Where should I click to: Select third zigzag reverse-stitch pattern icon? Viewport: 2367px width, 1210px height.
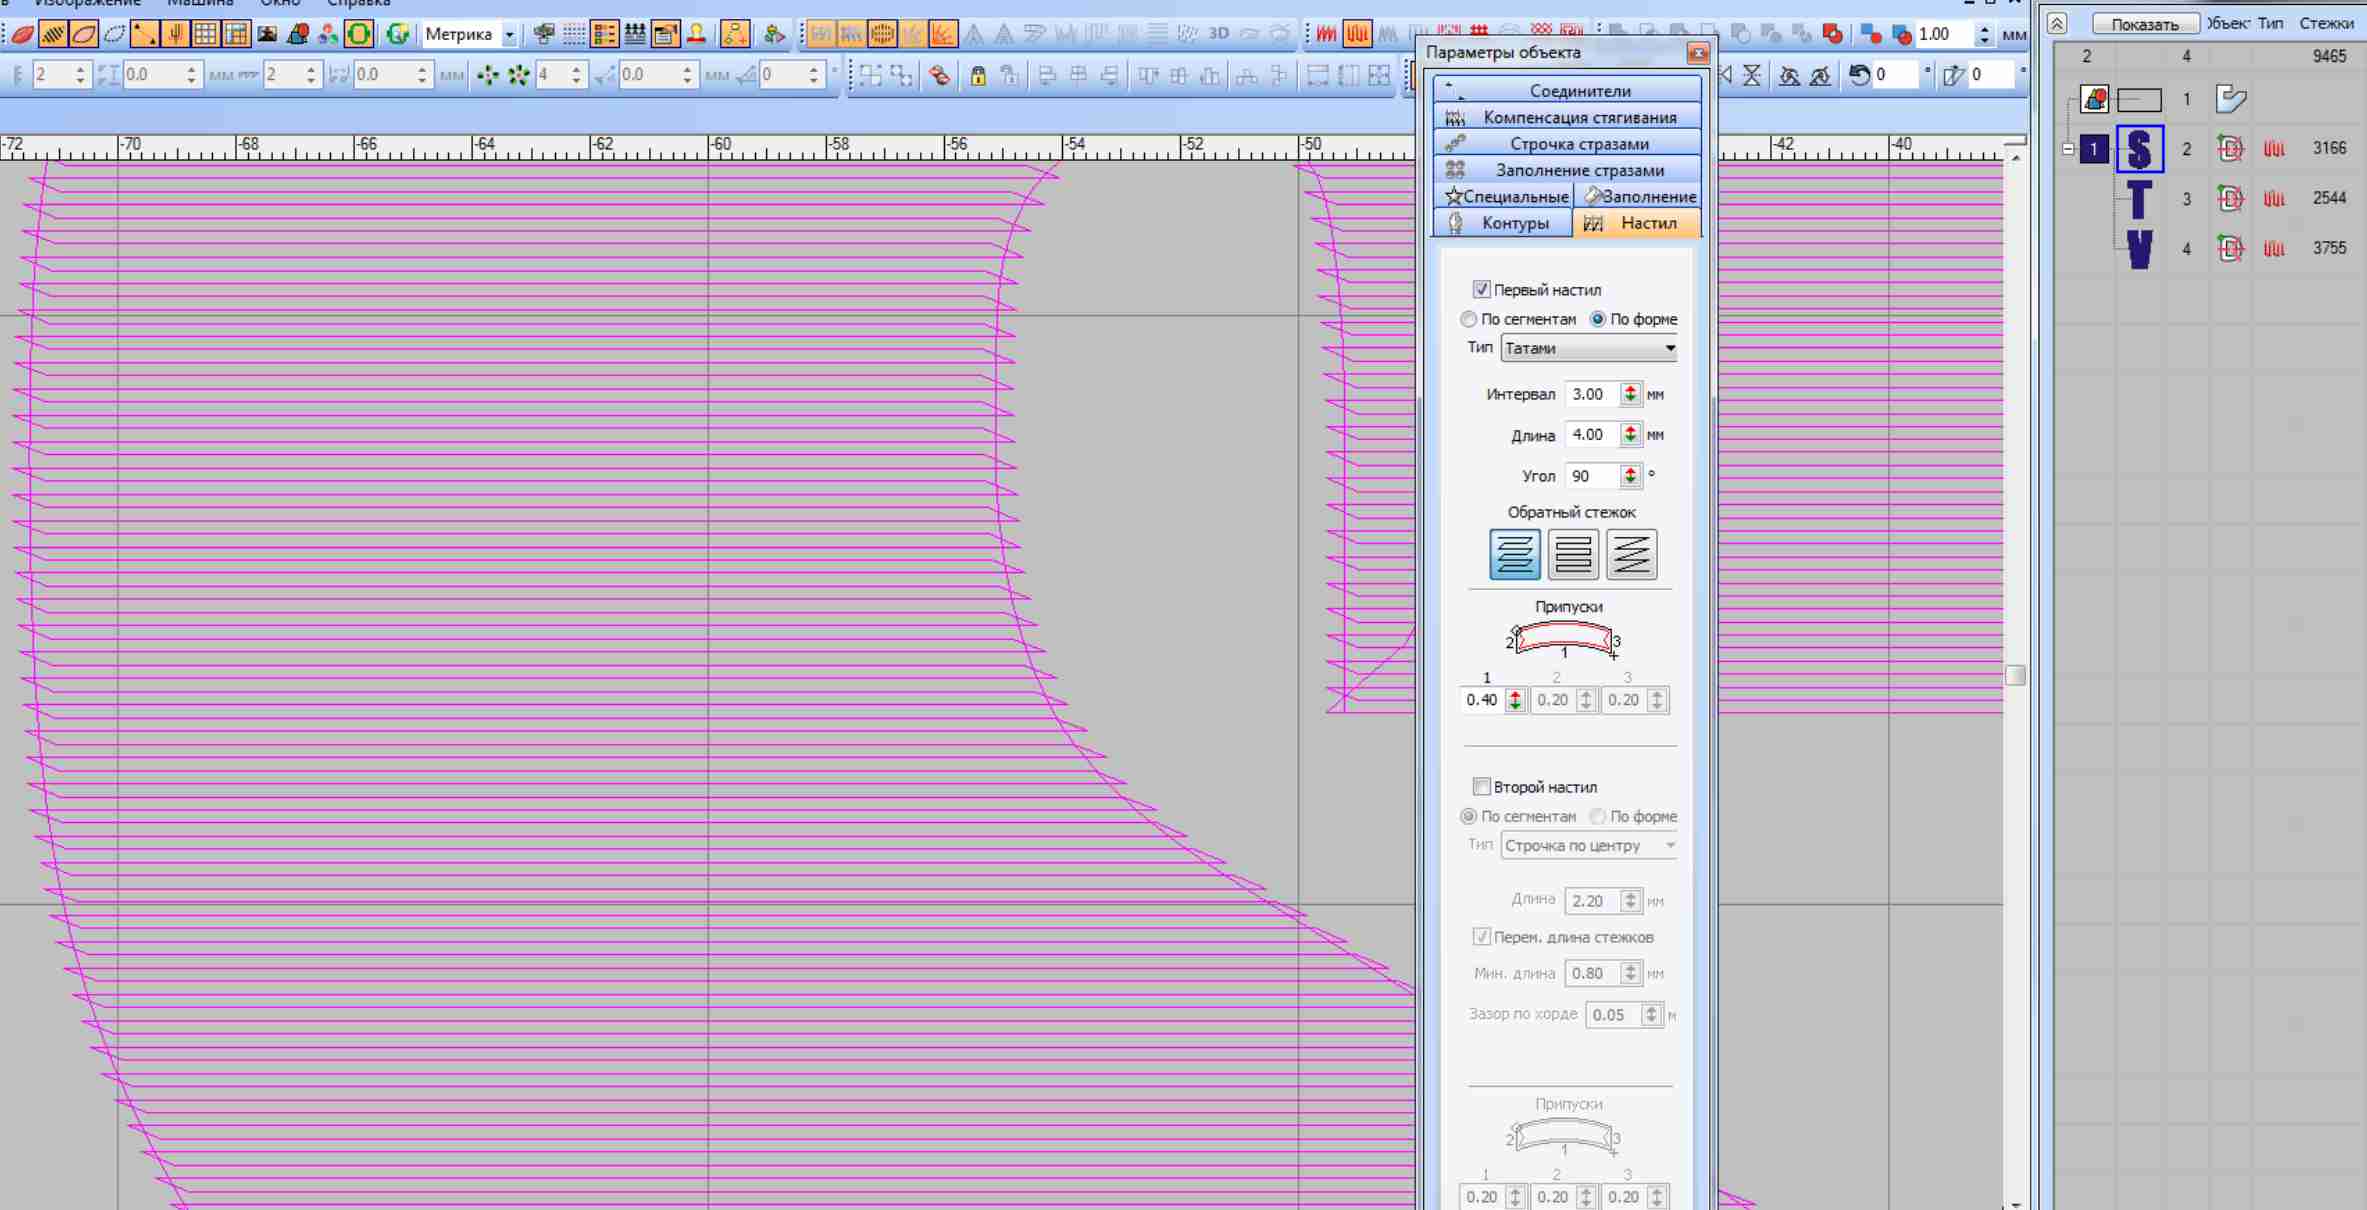point(1631,554)
